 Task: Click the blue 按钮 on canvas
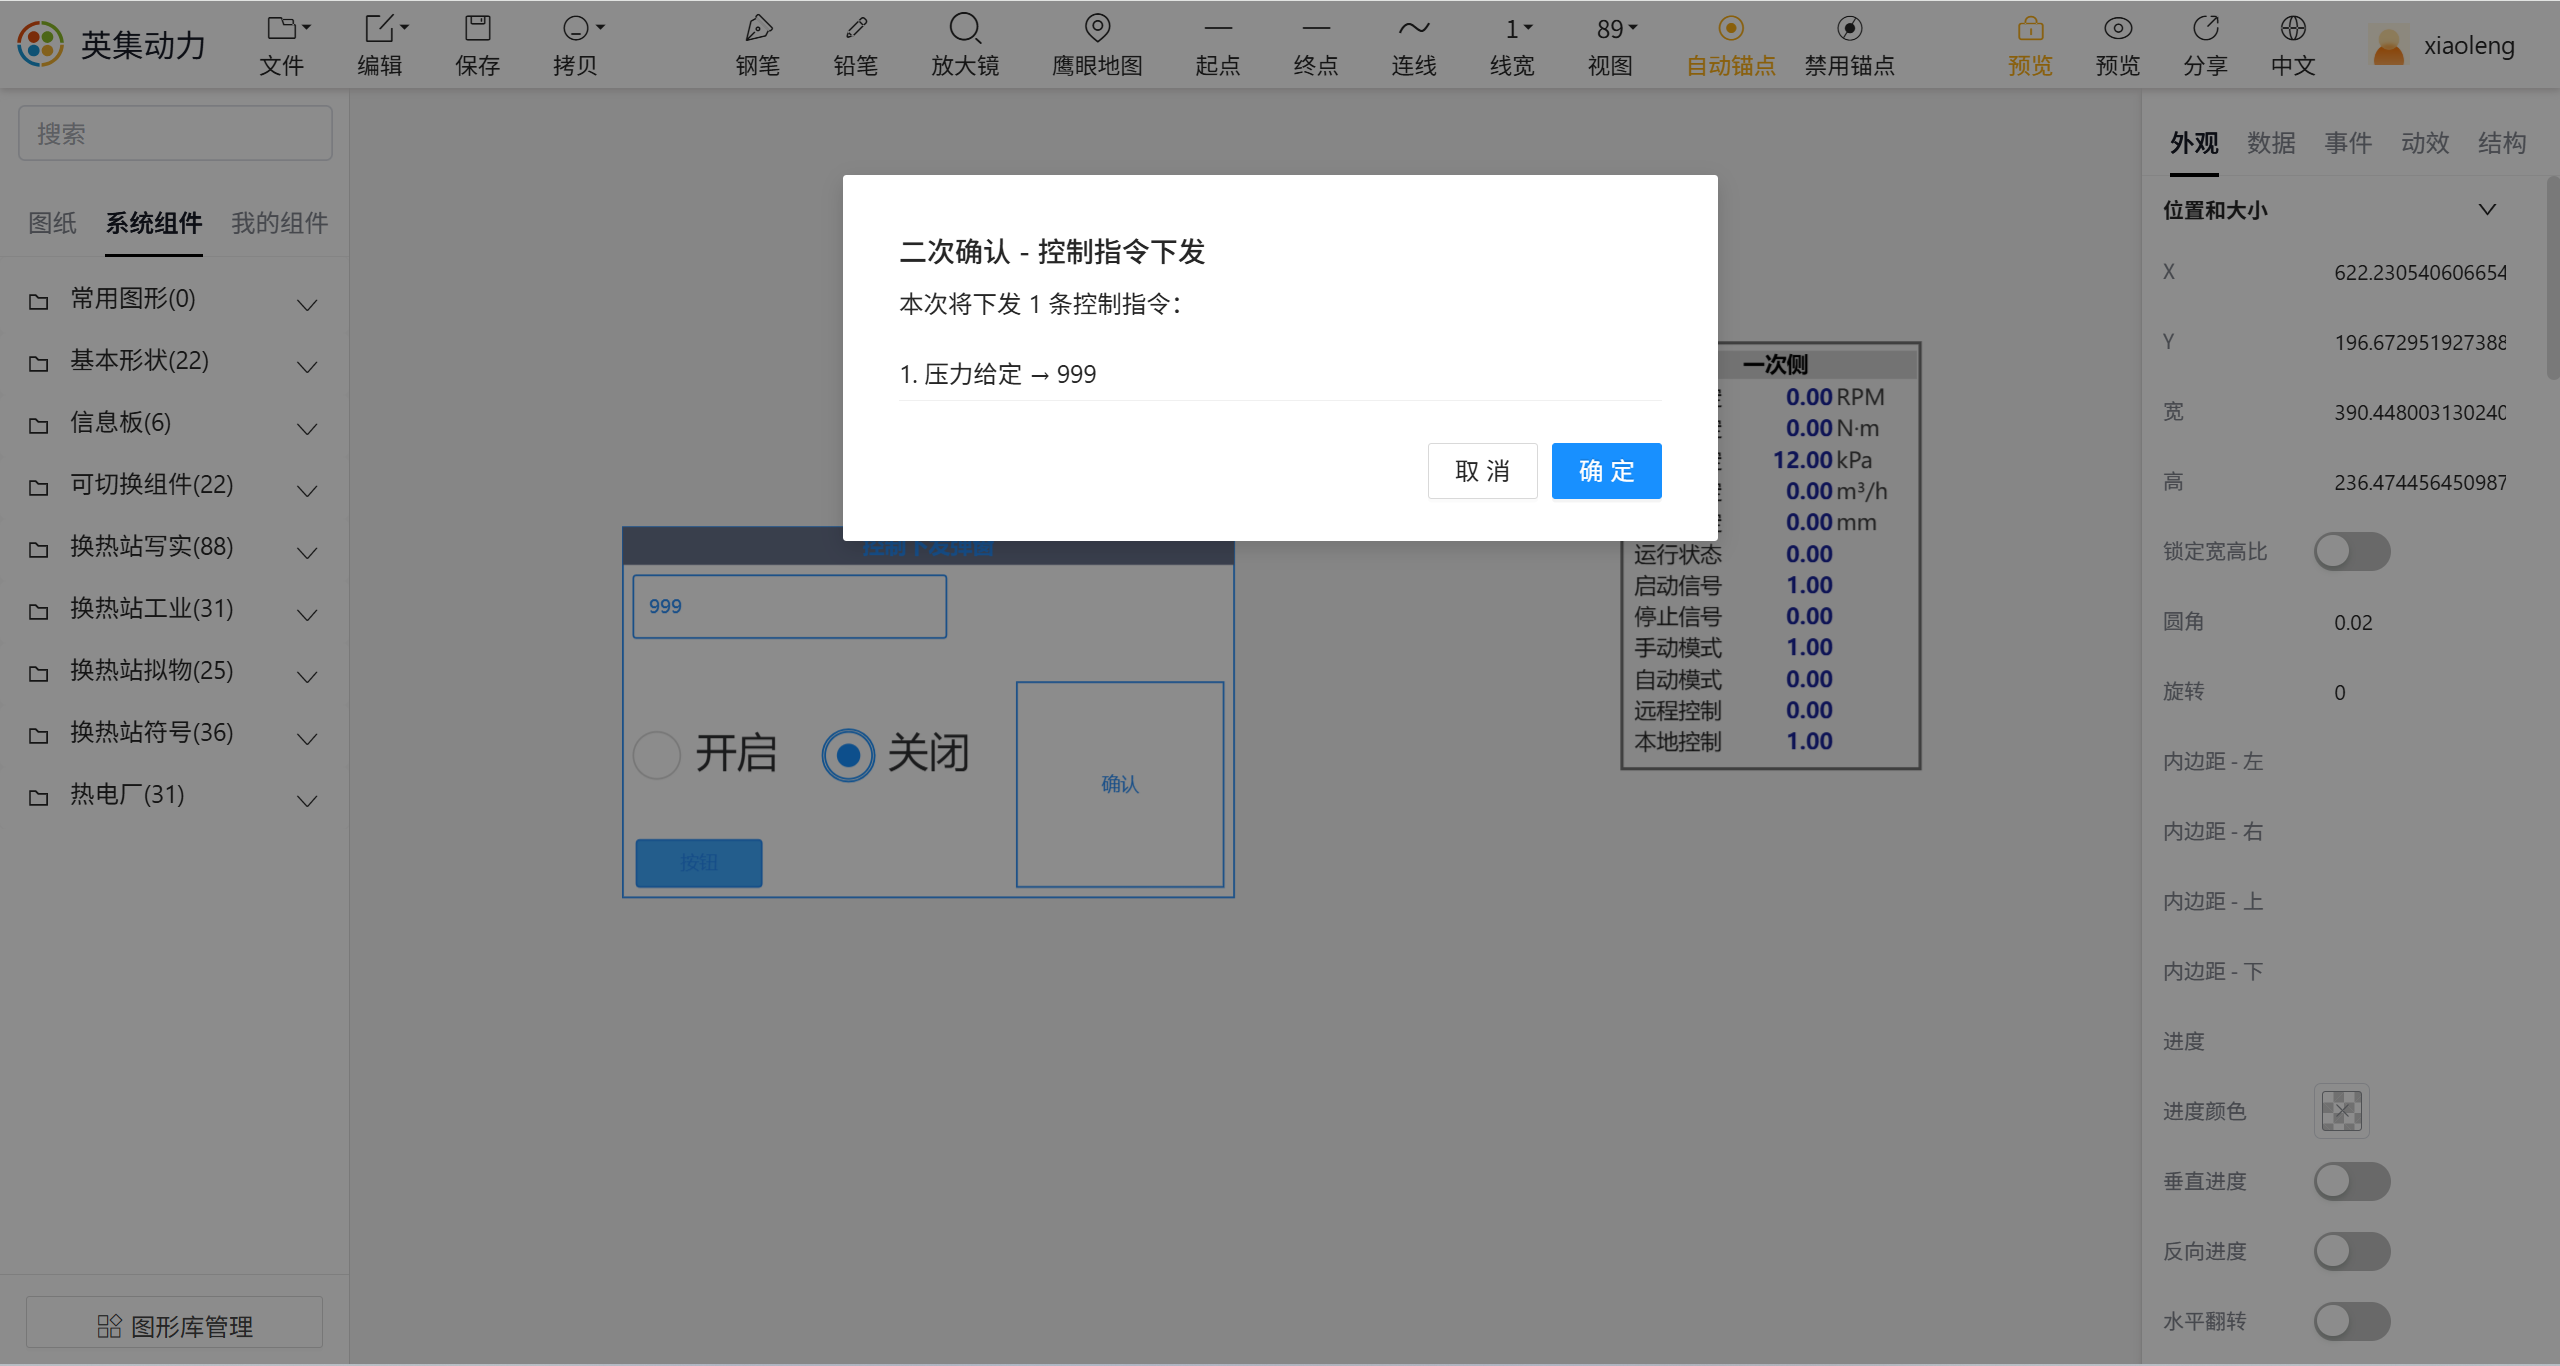point(699,862)
